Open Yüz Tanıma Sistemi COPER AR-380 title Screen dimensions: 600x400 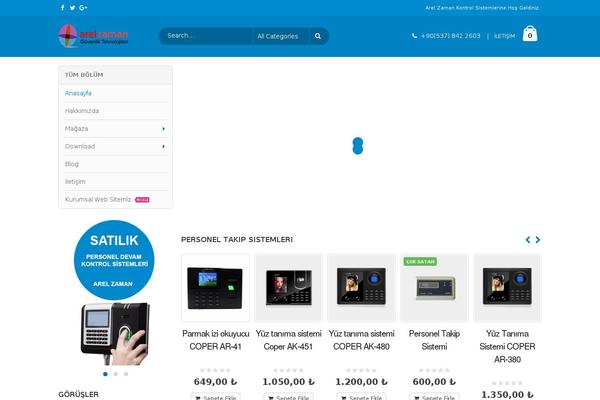[x=507, y=346]
